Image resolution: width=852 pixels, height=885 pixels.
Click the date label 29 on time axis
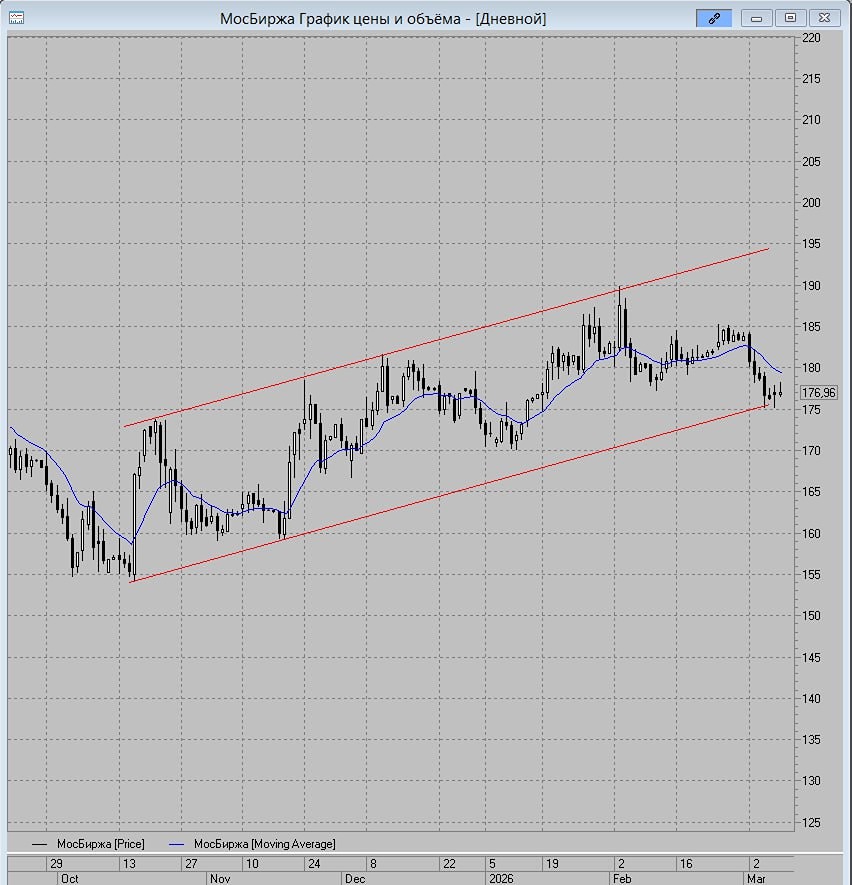tap(56, 864)
